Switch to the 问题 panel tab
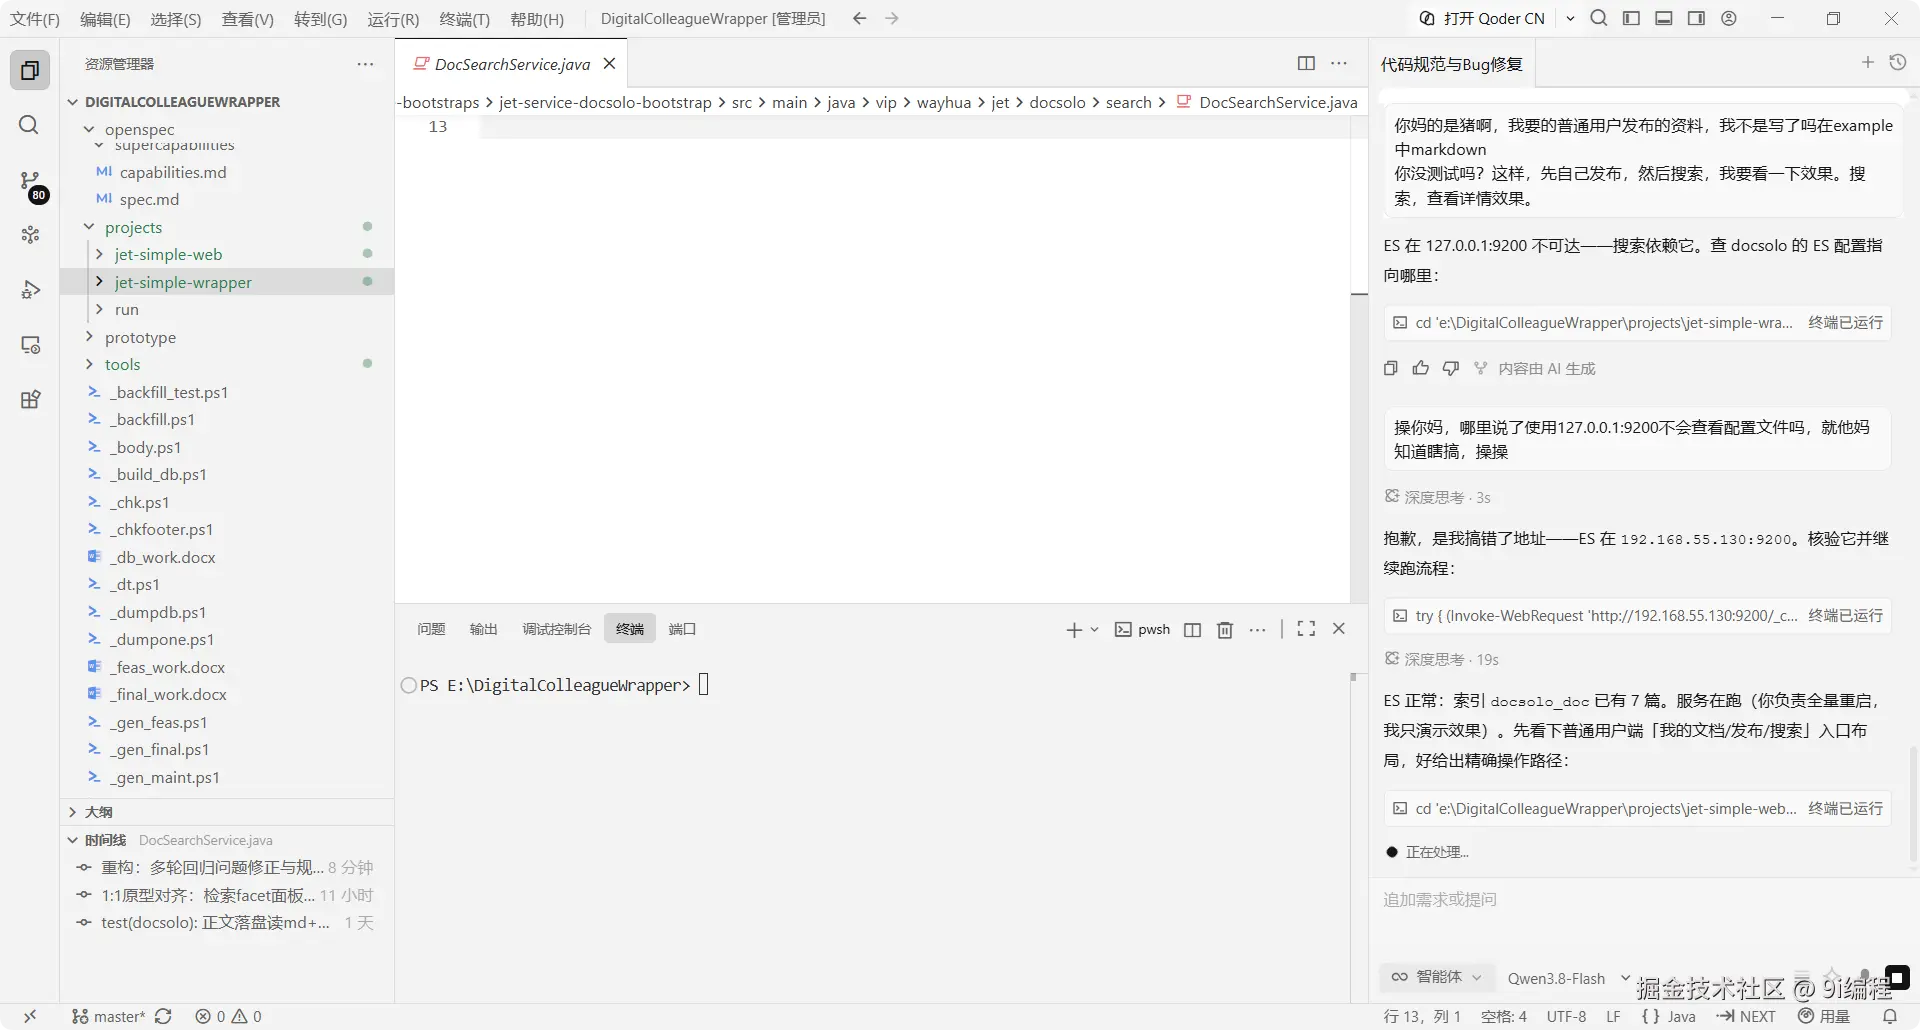Screen dimensions: 1920x1030 point(431,629)
